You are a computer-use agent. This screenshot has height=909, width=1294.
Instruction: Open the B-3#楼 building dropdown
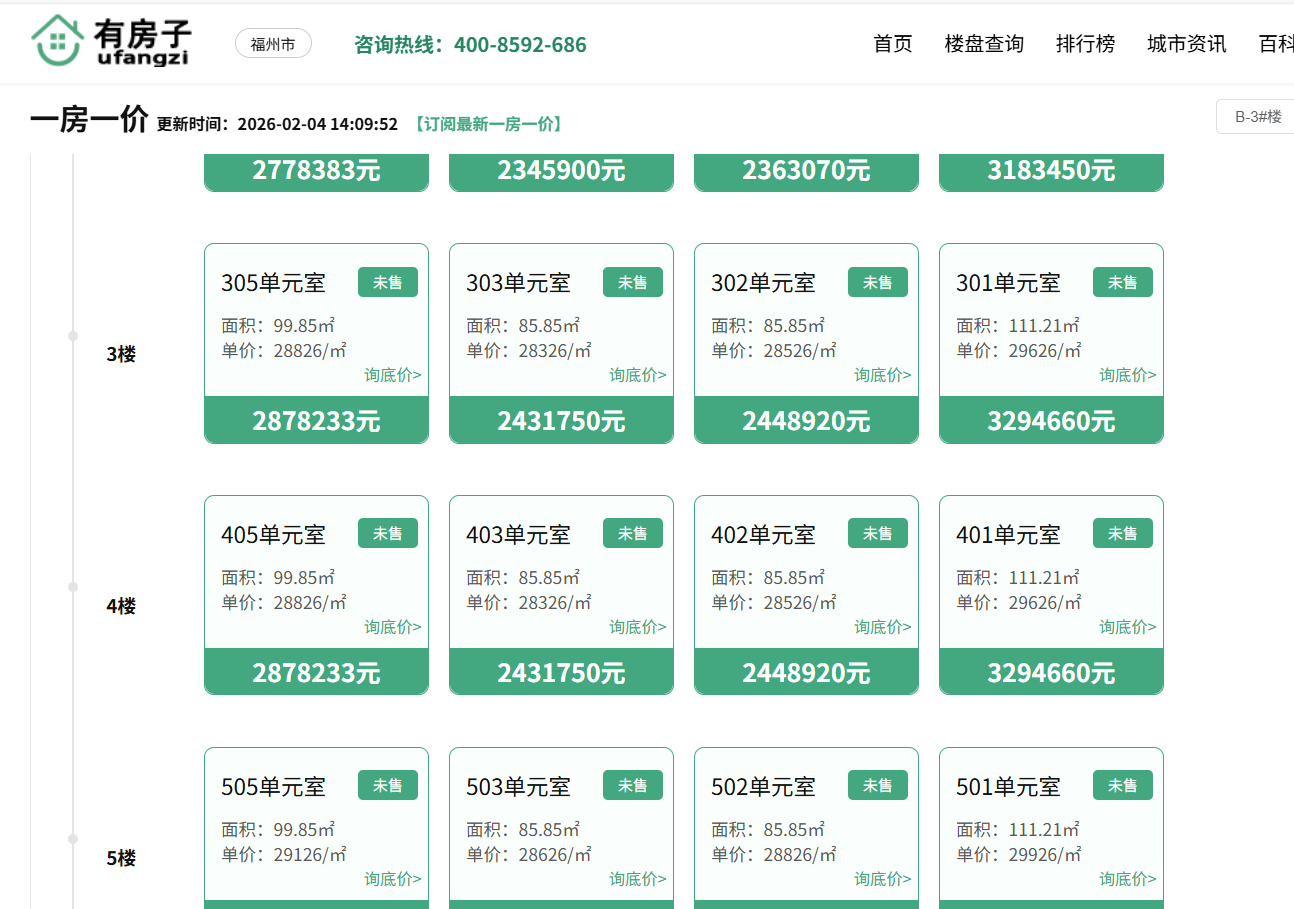pos(1256,117)
